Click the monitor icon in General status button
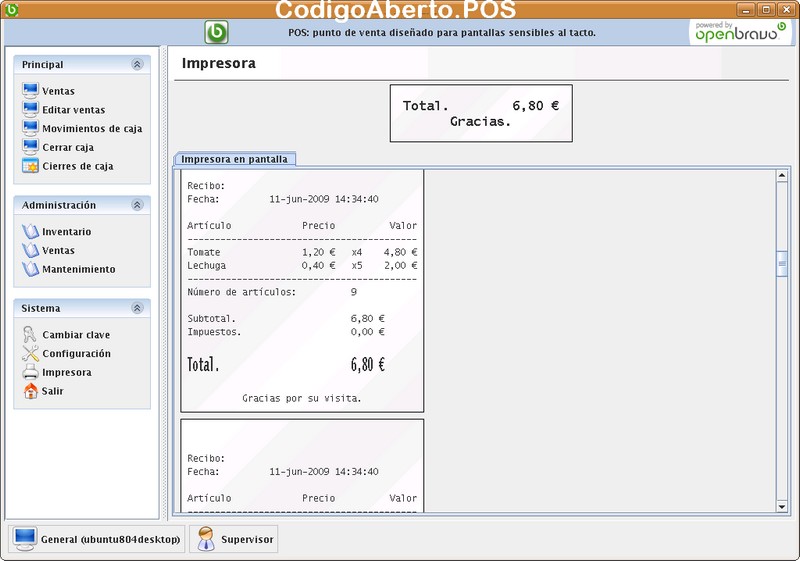This screenshot has width=800, height=561. pos(24,539)
